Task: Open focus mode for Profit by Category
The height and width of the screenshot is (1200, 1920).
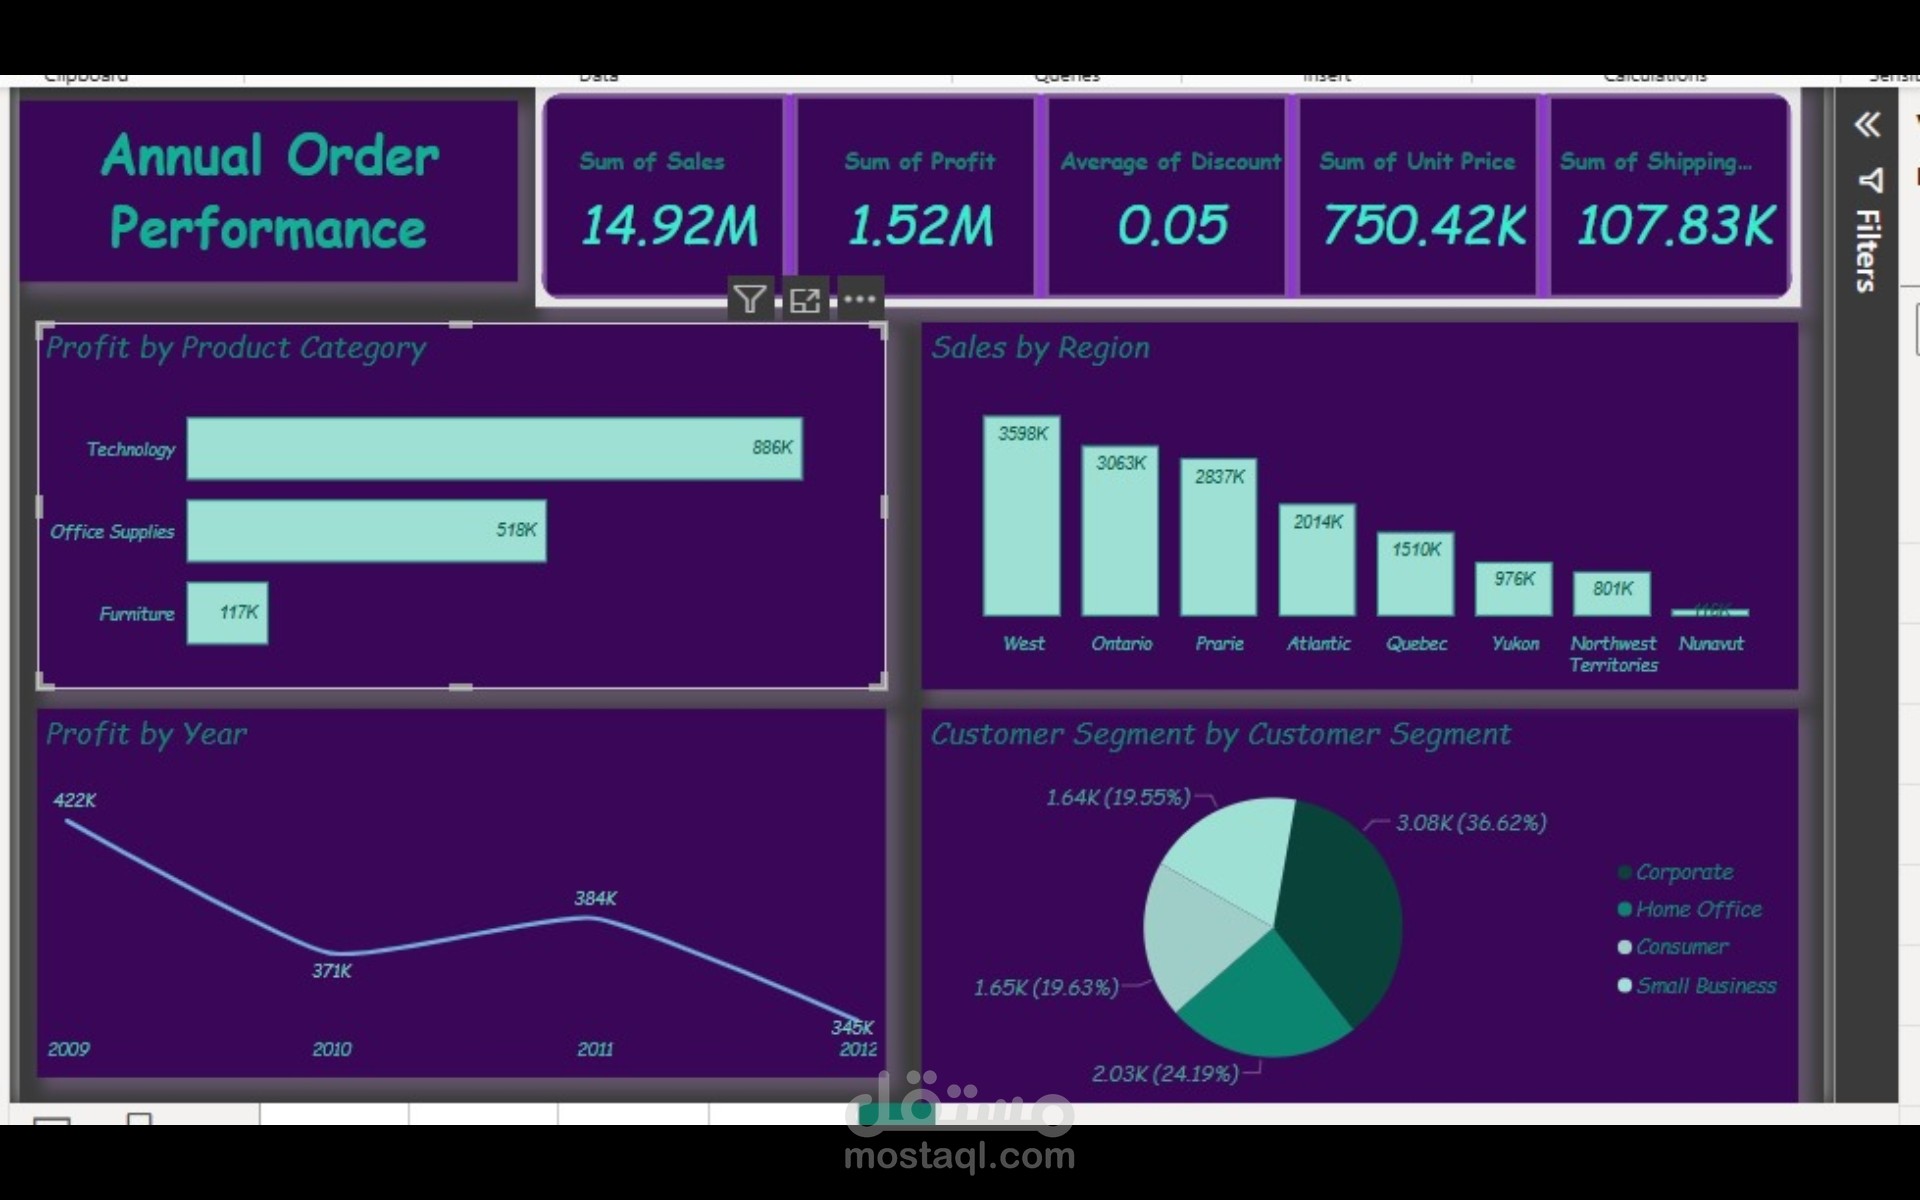Action: [804, 299]
